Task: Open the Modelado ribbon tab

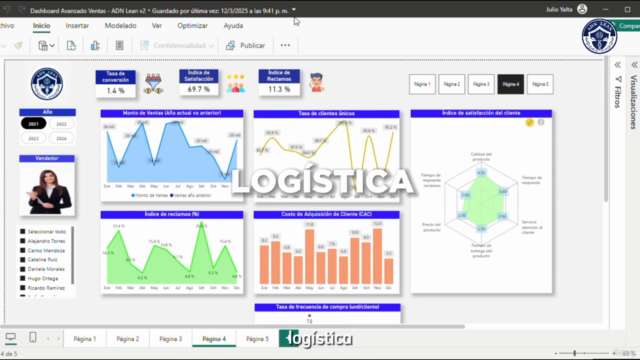Action: click(x=120, y=26)
